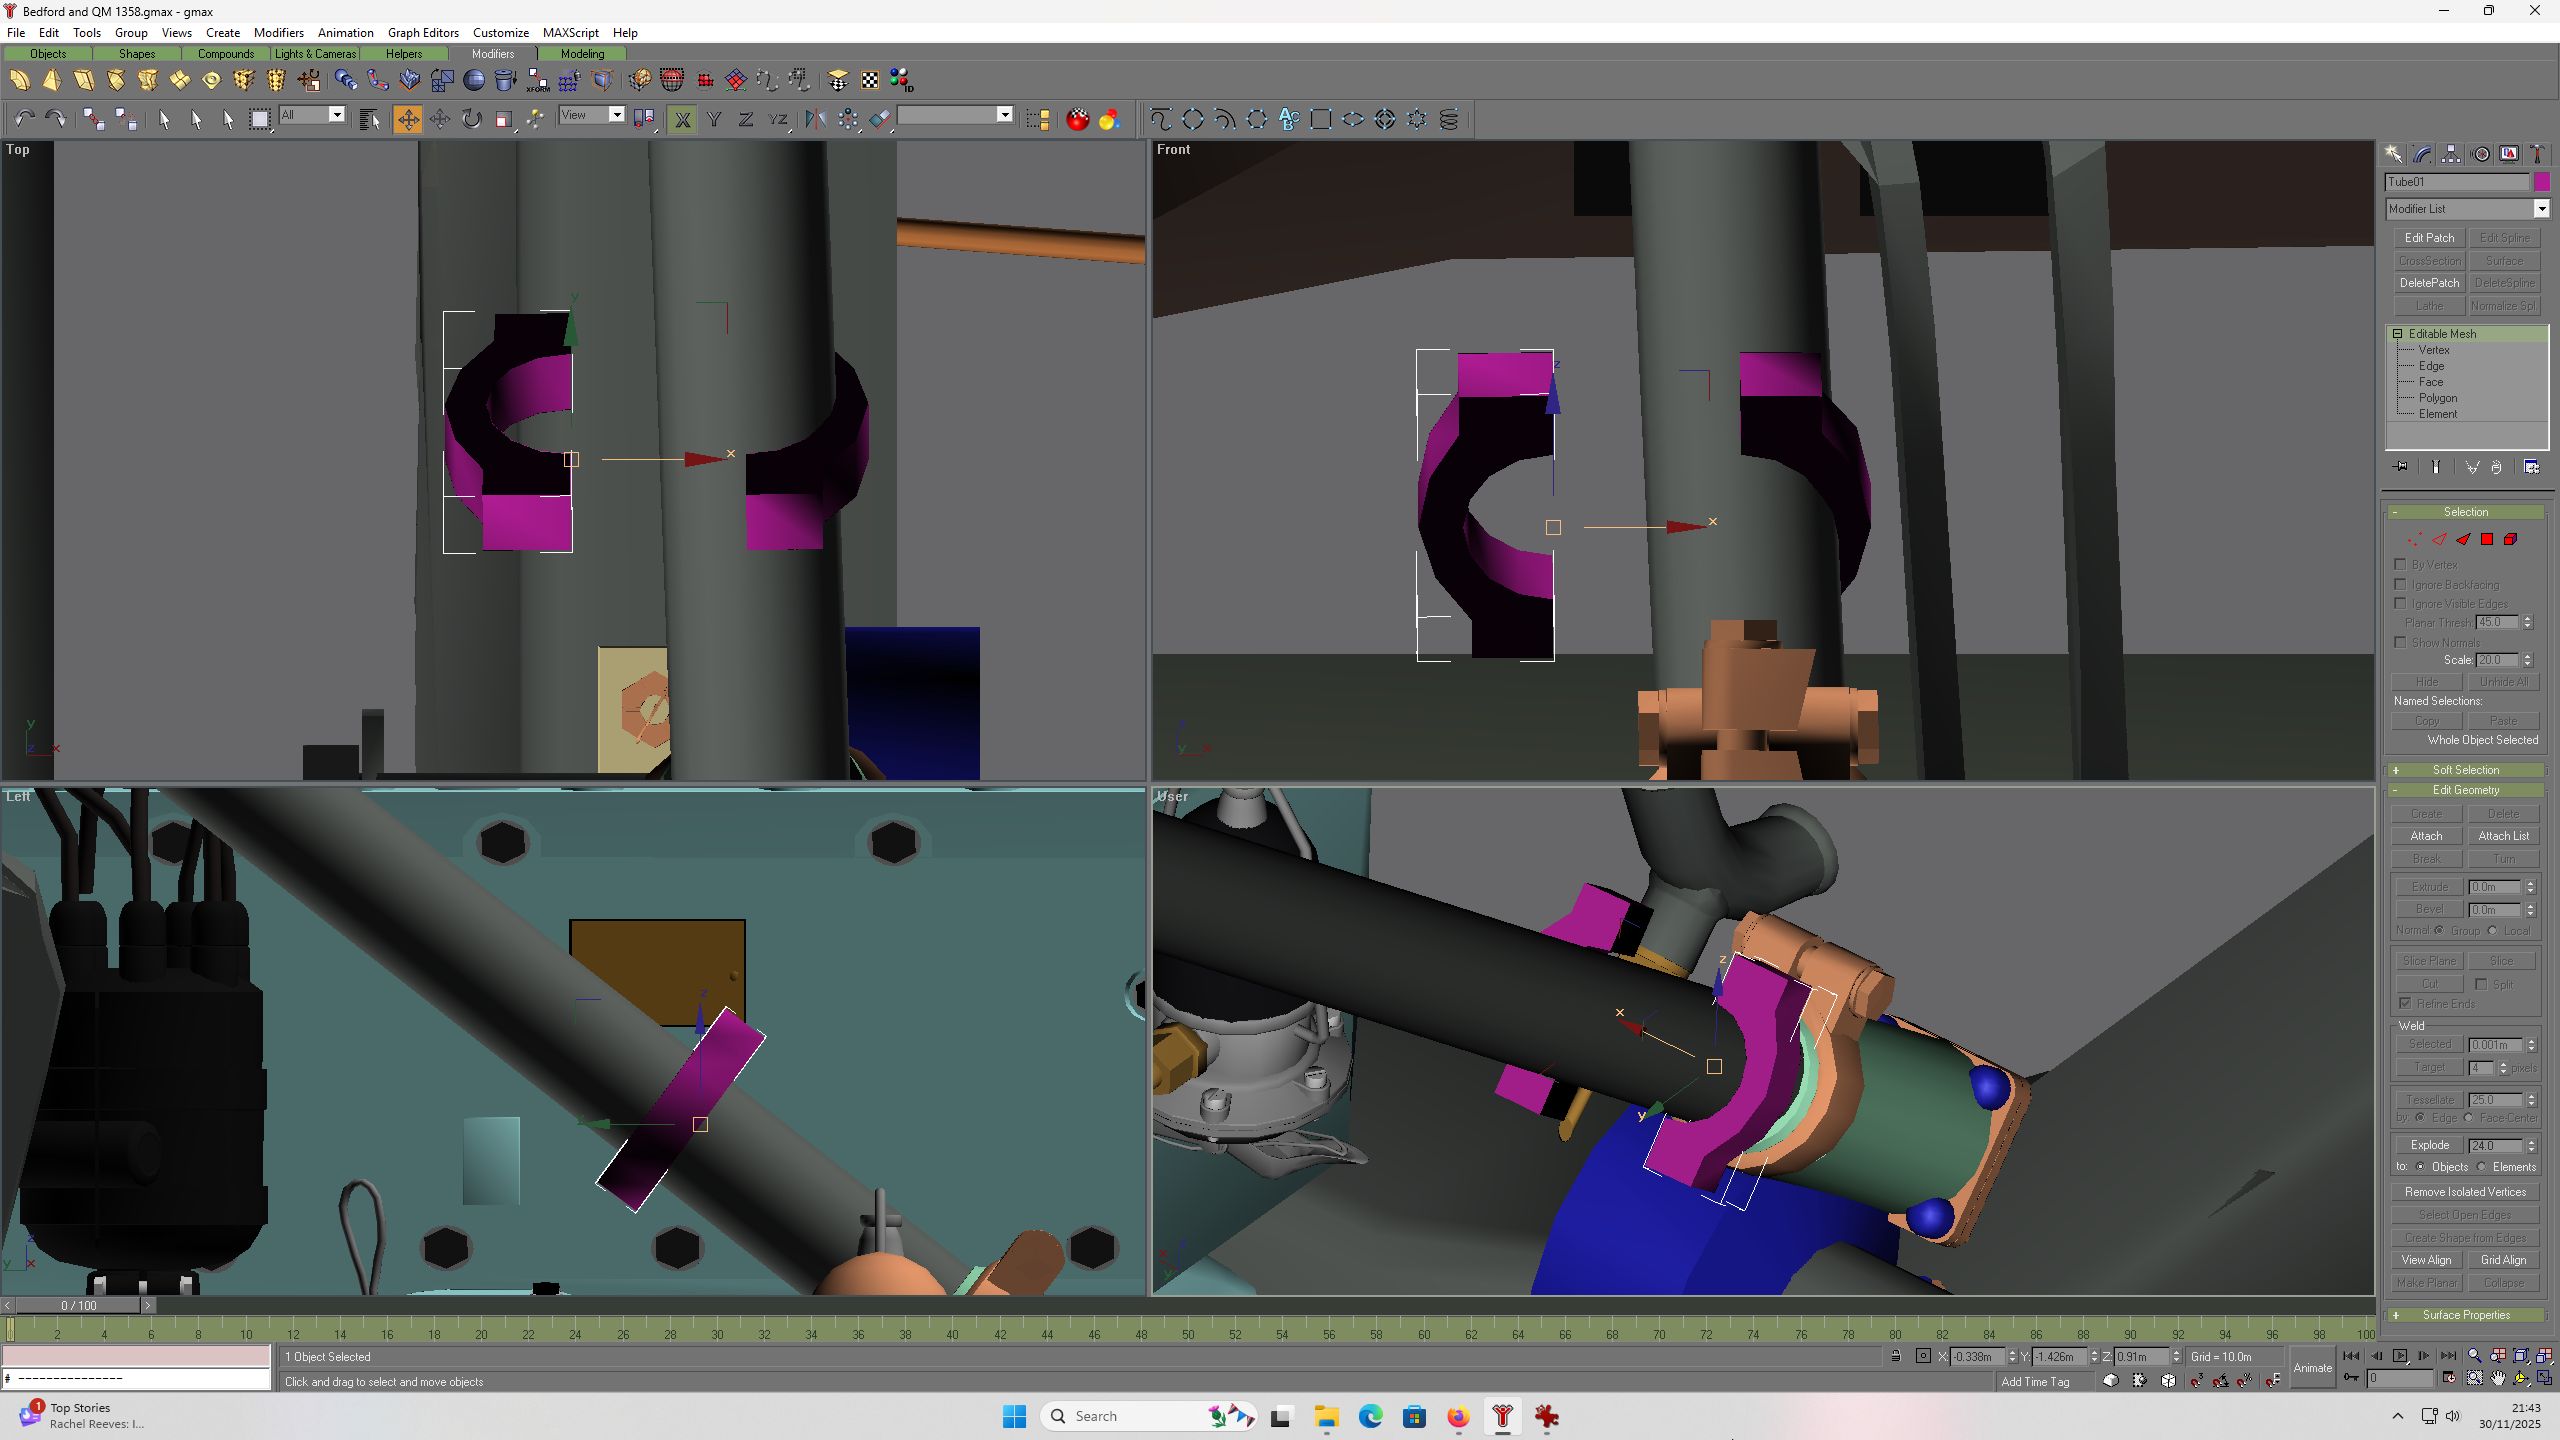Open the Modifier List dropdown
2560x1440 pixels.
click(x=2467, y=208)
